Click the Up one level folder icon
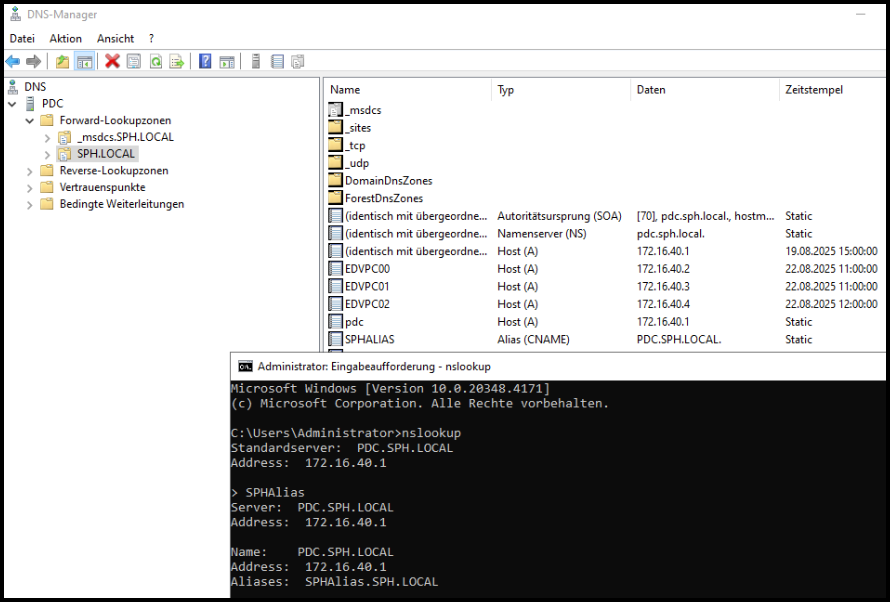The width and height of the screenshot is (890, 602). pos(63,62)
